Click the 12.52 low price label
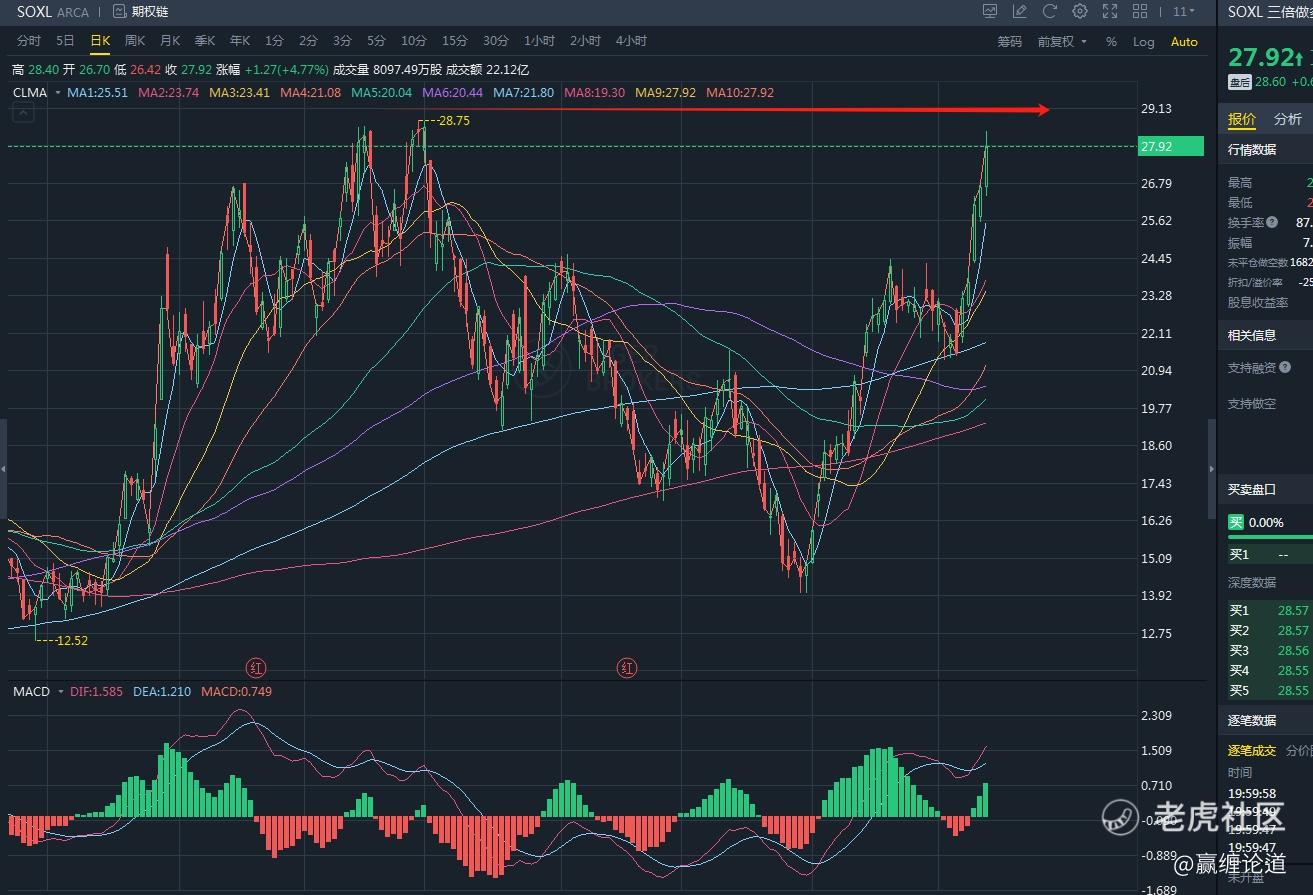 [x=71, y=640]
